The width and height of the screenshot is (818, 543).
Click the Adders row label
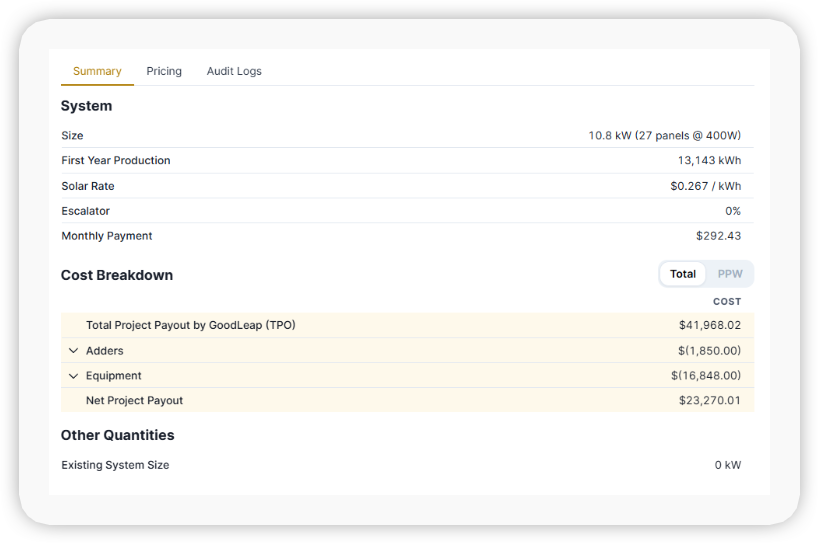pos(104,351)
